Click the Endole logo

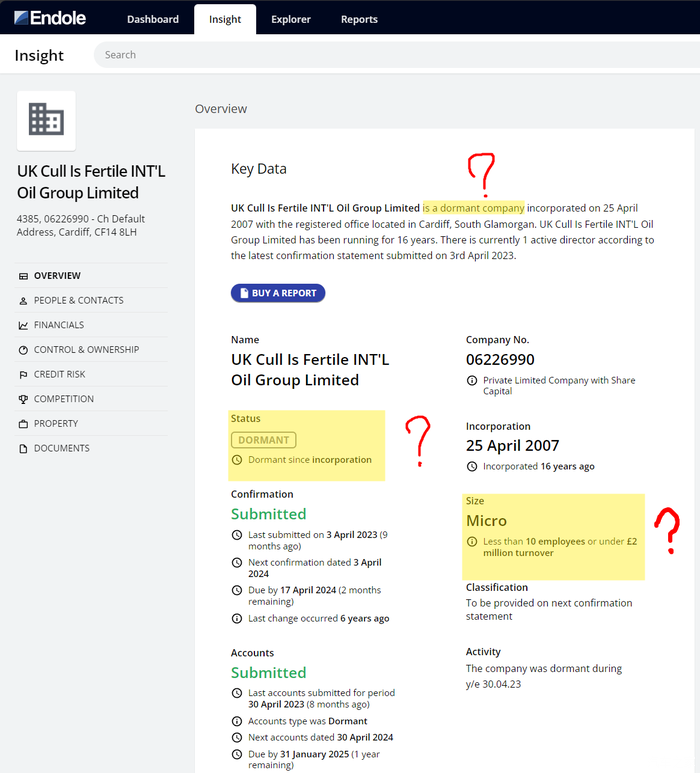[50, 18]
